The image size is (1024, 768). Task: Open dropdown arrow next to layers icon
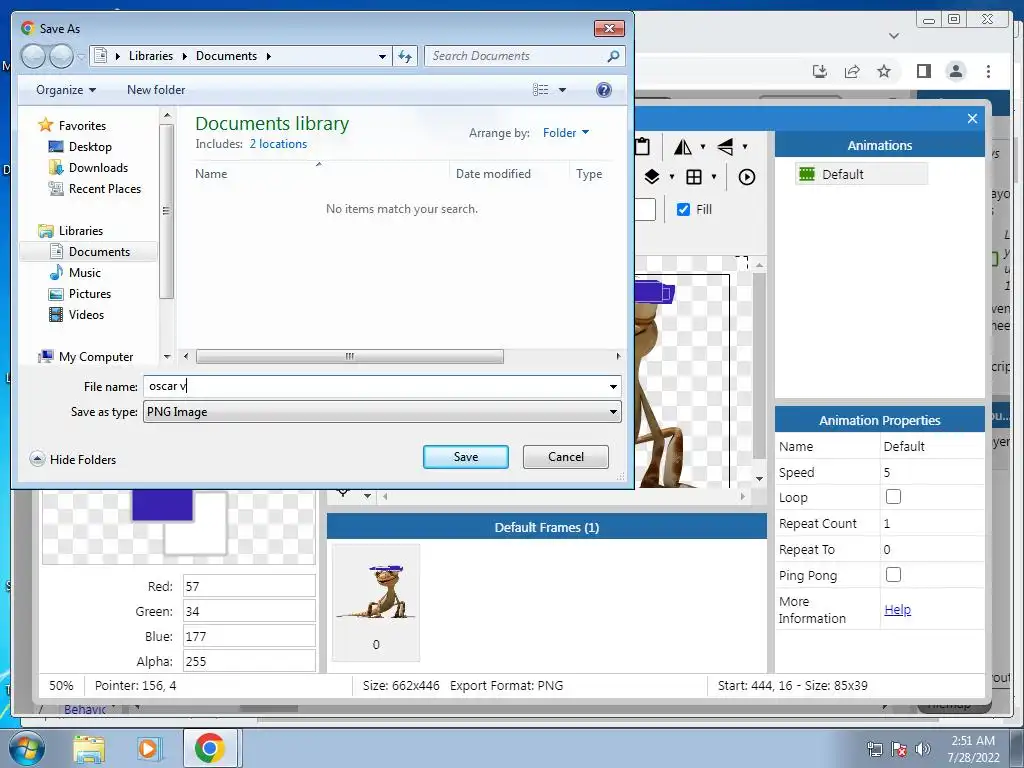(x=671, y=176)
